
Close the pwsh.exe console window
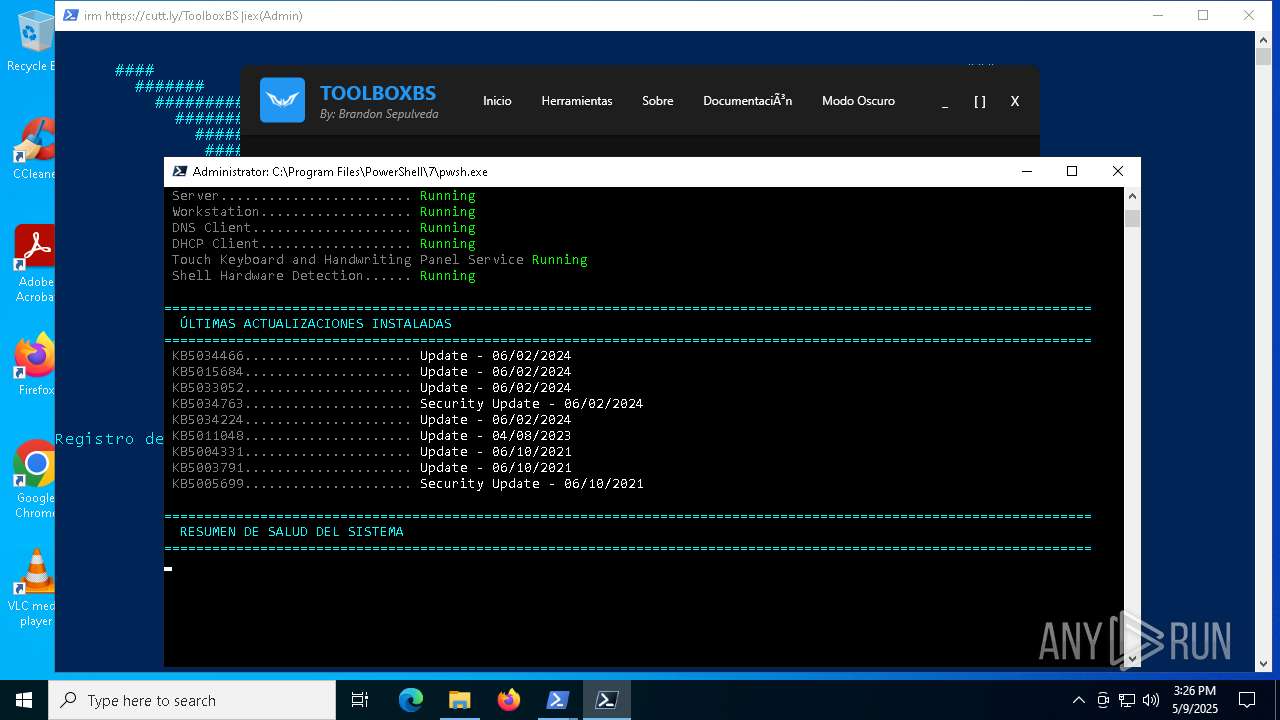tap(1118, 171)
